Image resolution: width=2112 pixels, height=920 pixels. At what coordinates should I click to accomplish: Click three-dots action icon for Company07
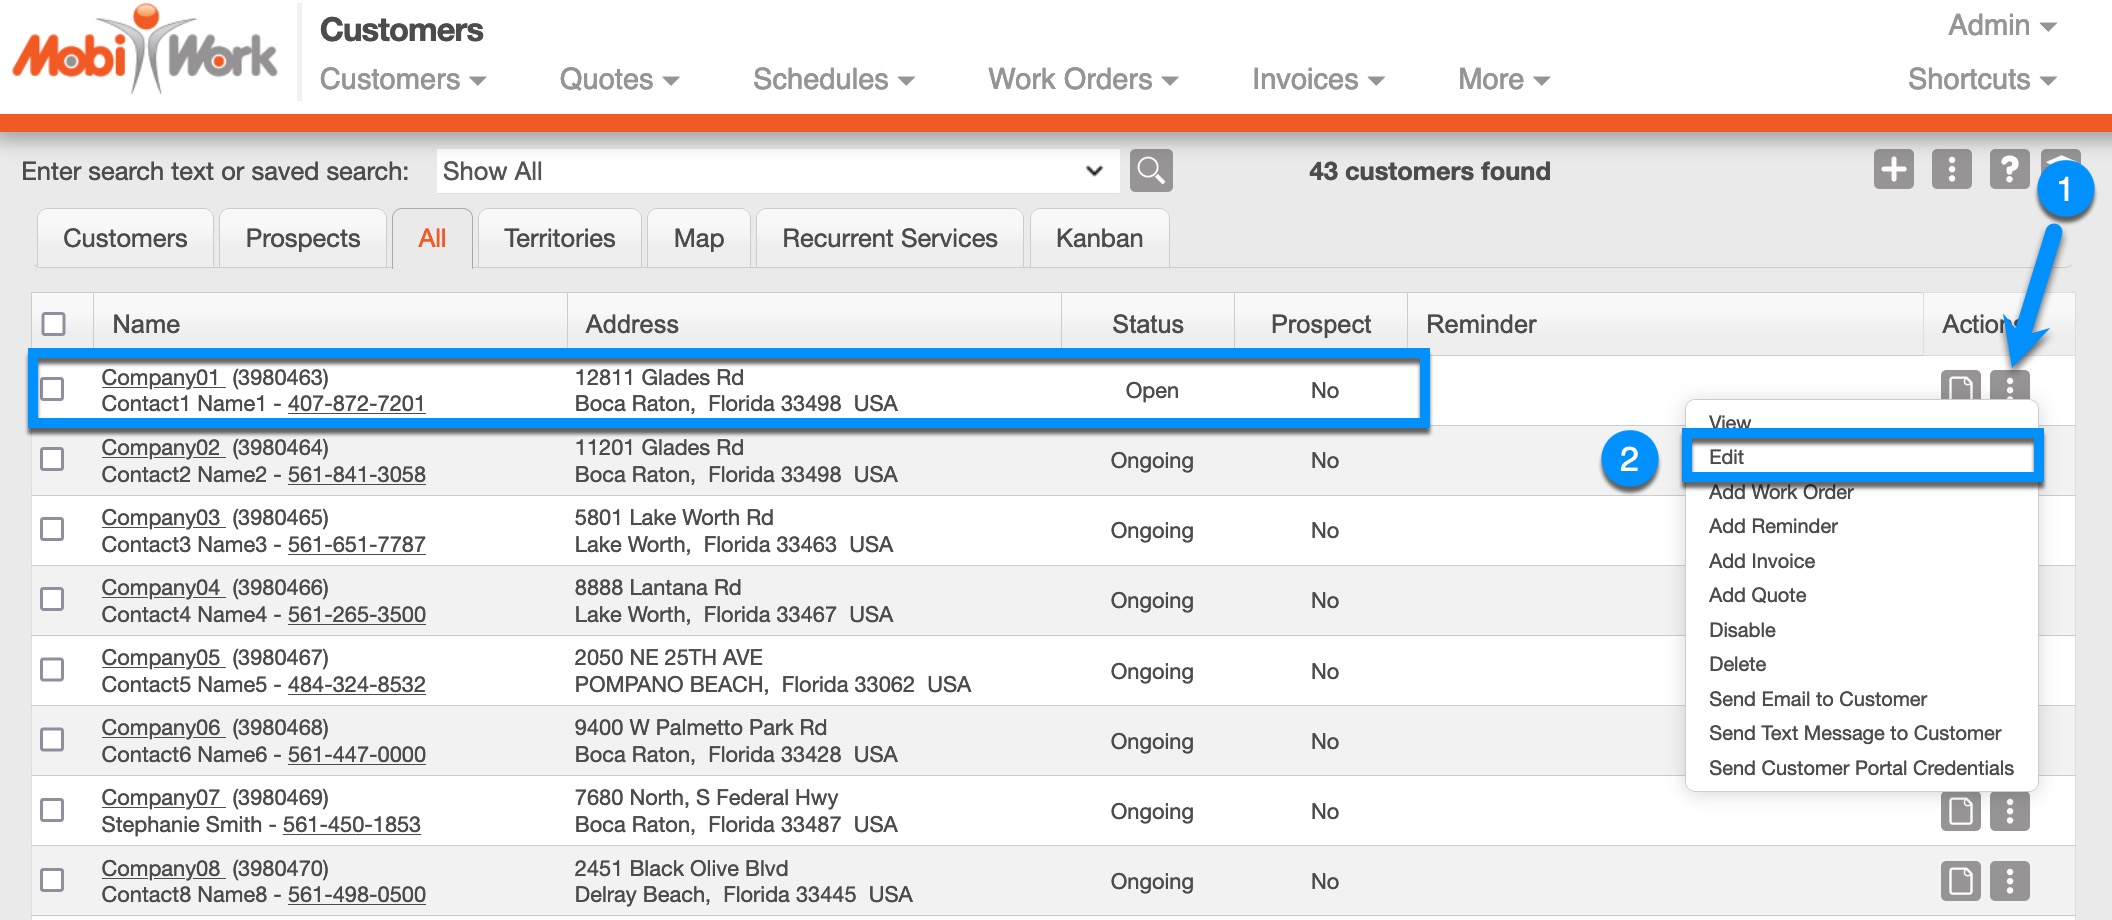(x=2009, y=811)
